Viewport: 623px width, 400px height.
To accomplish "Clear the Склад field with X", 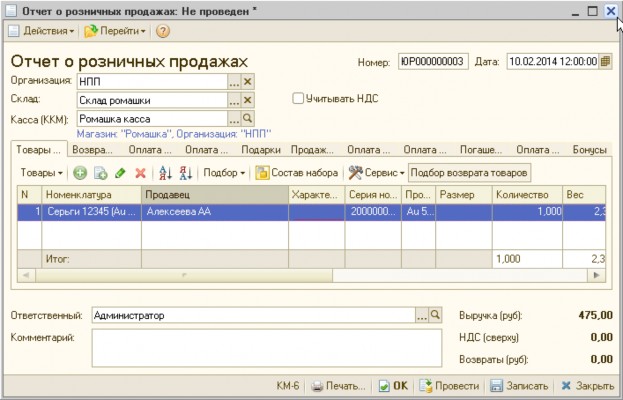I will pyautogui.click(x=248, y=100).
